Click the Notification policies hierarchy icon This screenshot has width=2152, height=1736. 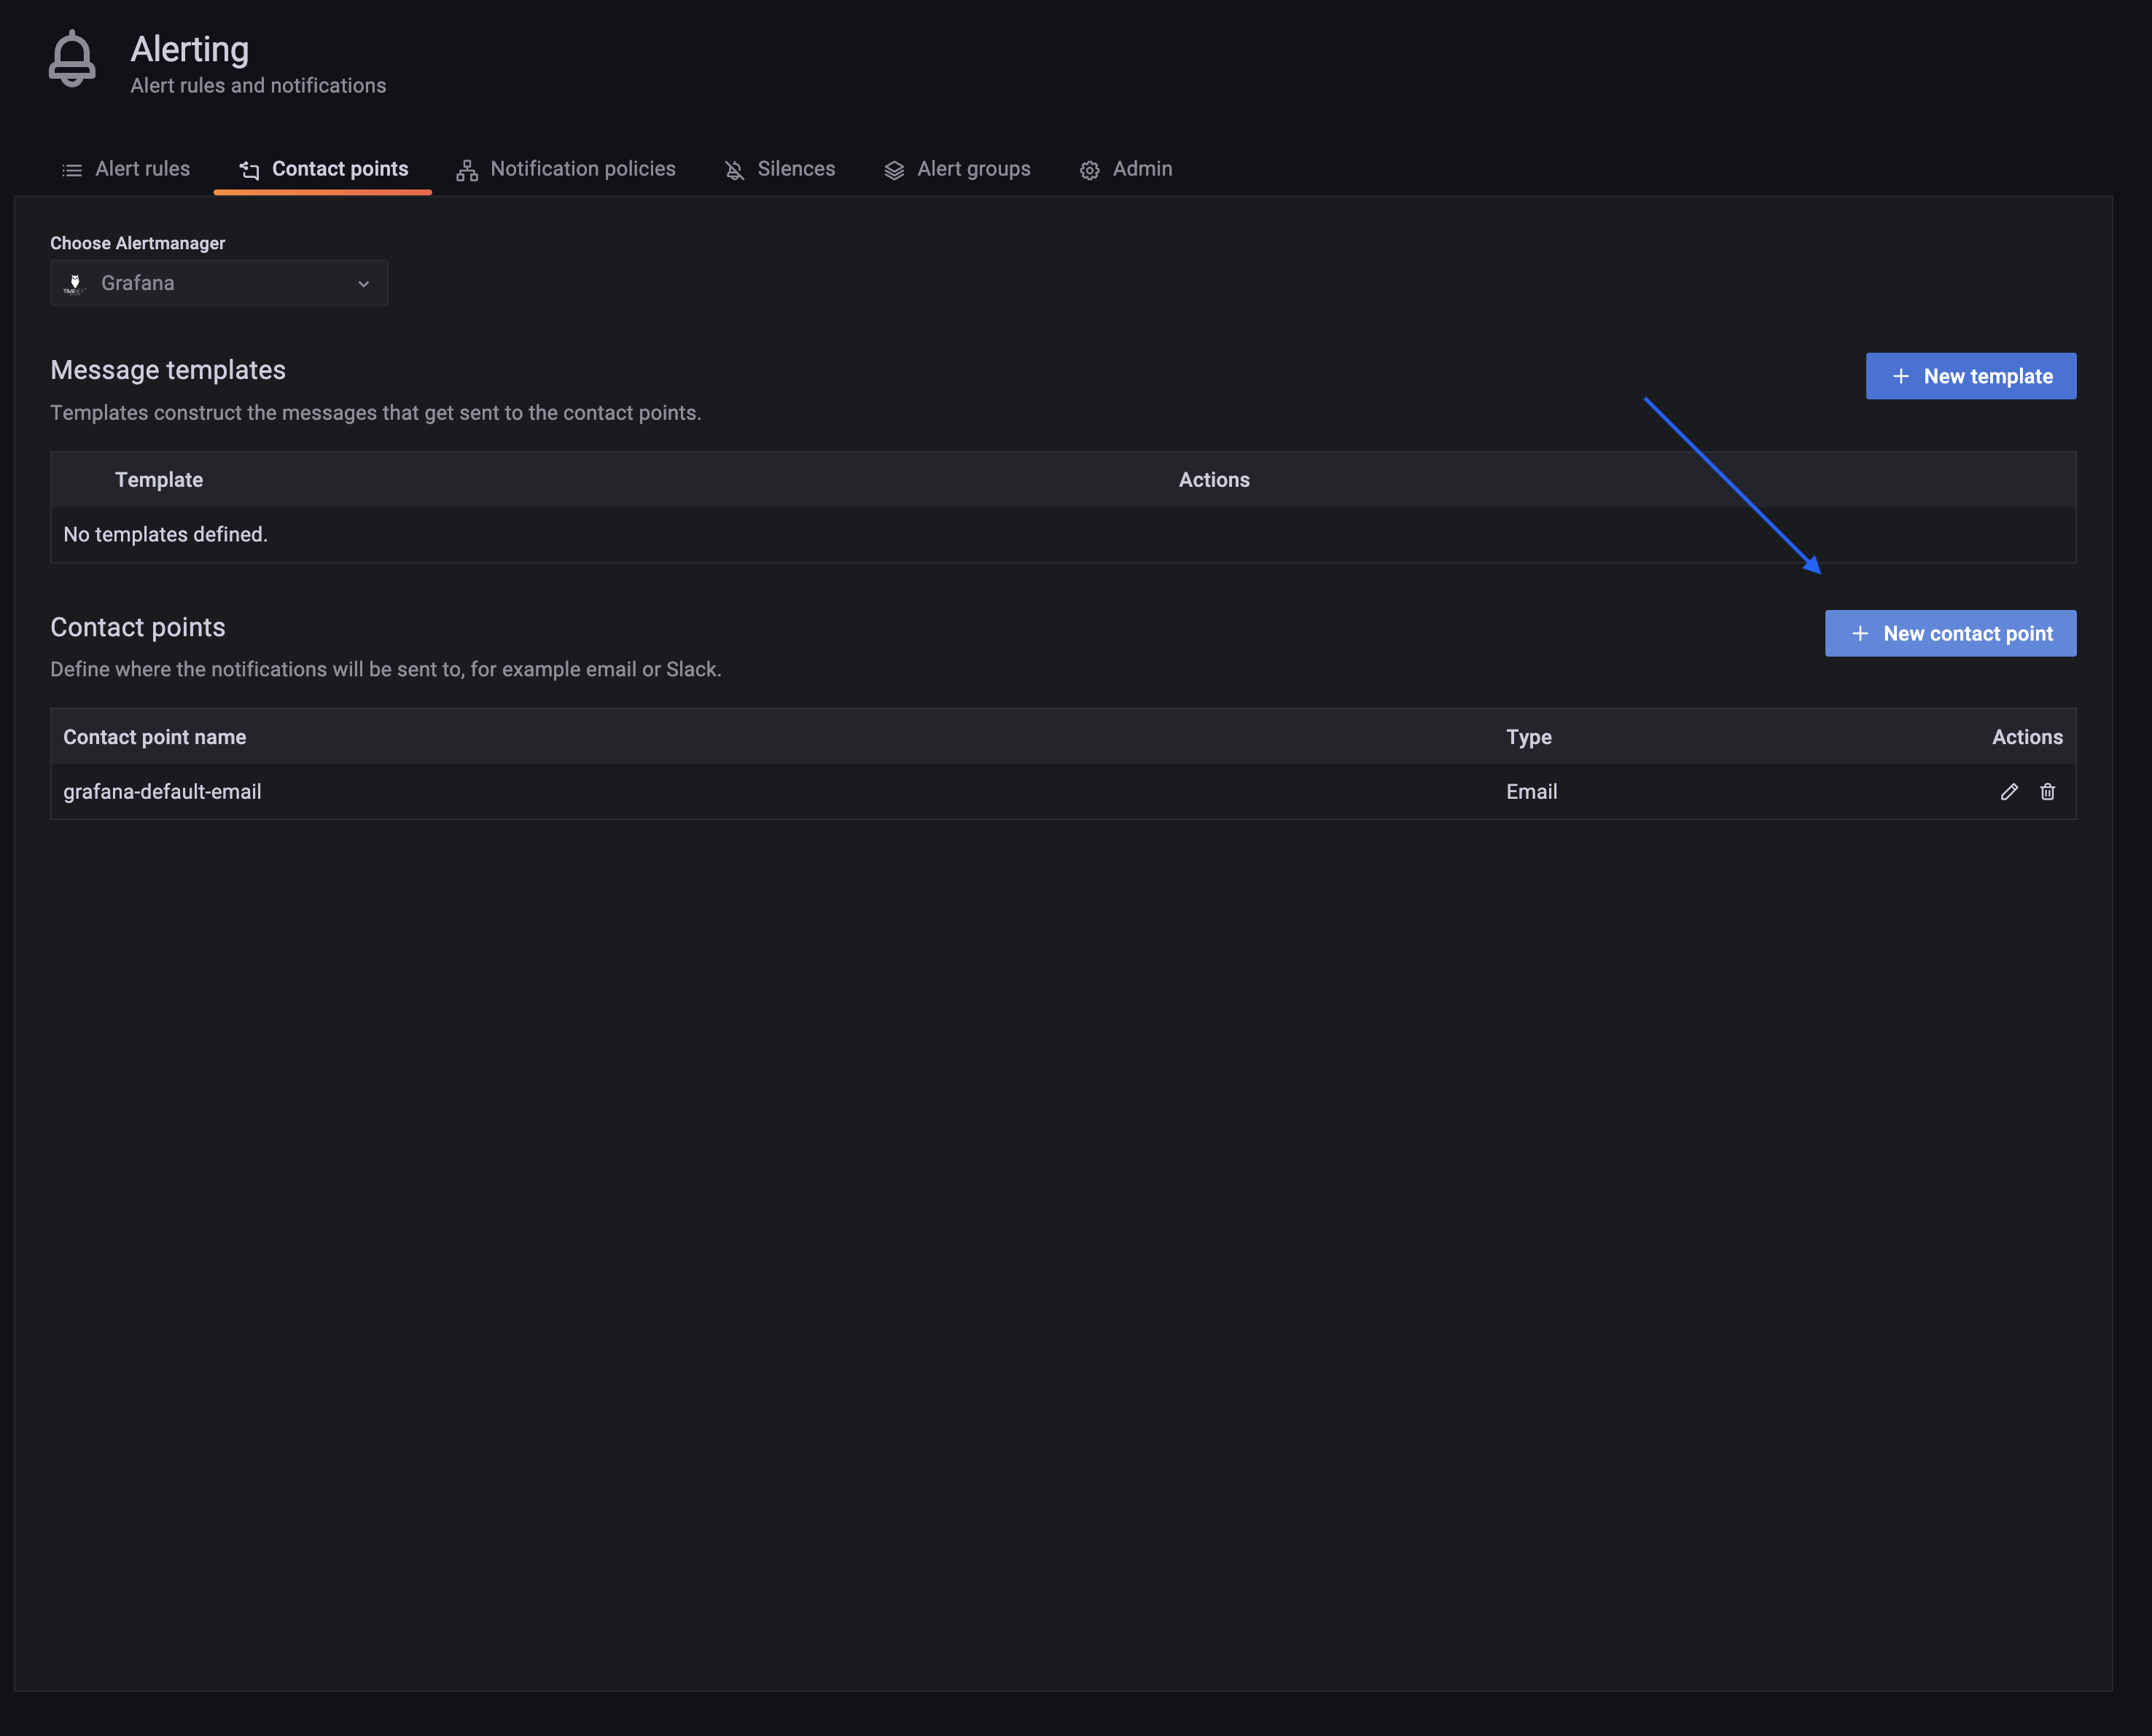[467, 170]
